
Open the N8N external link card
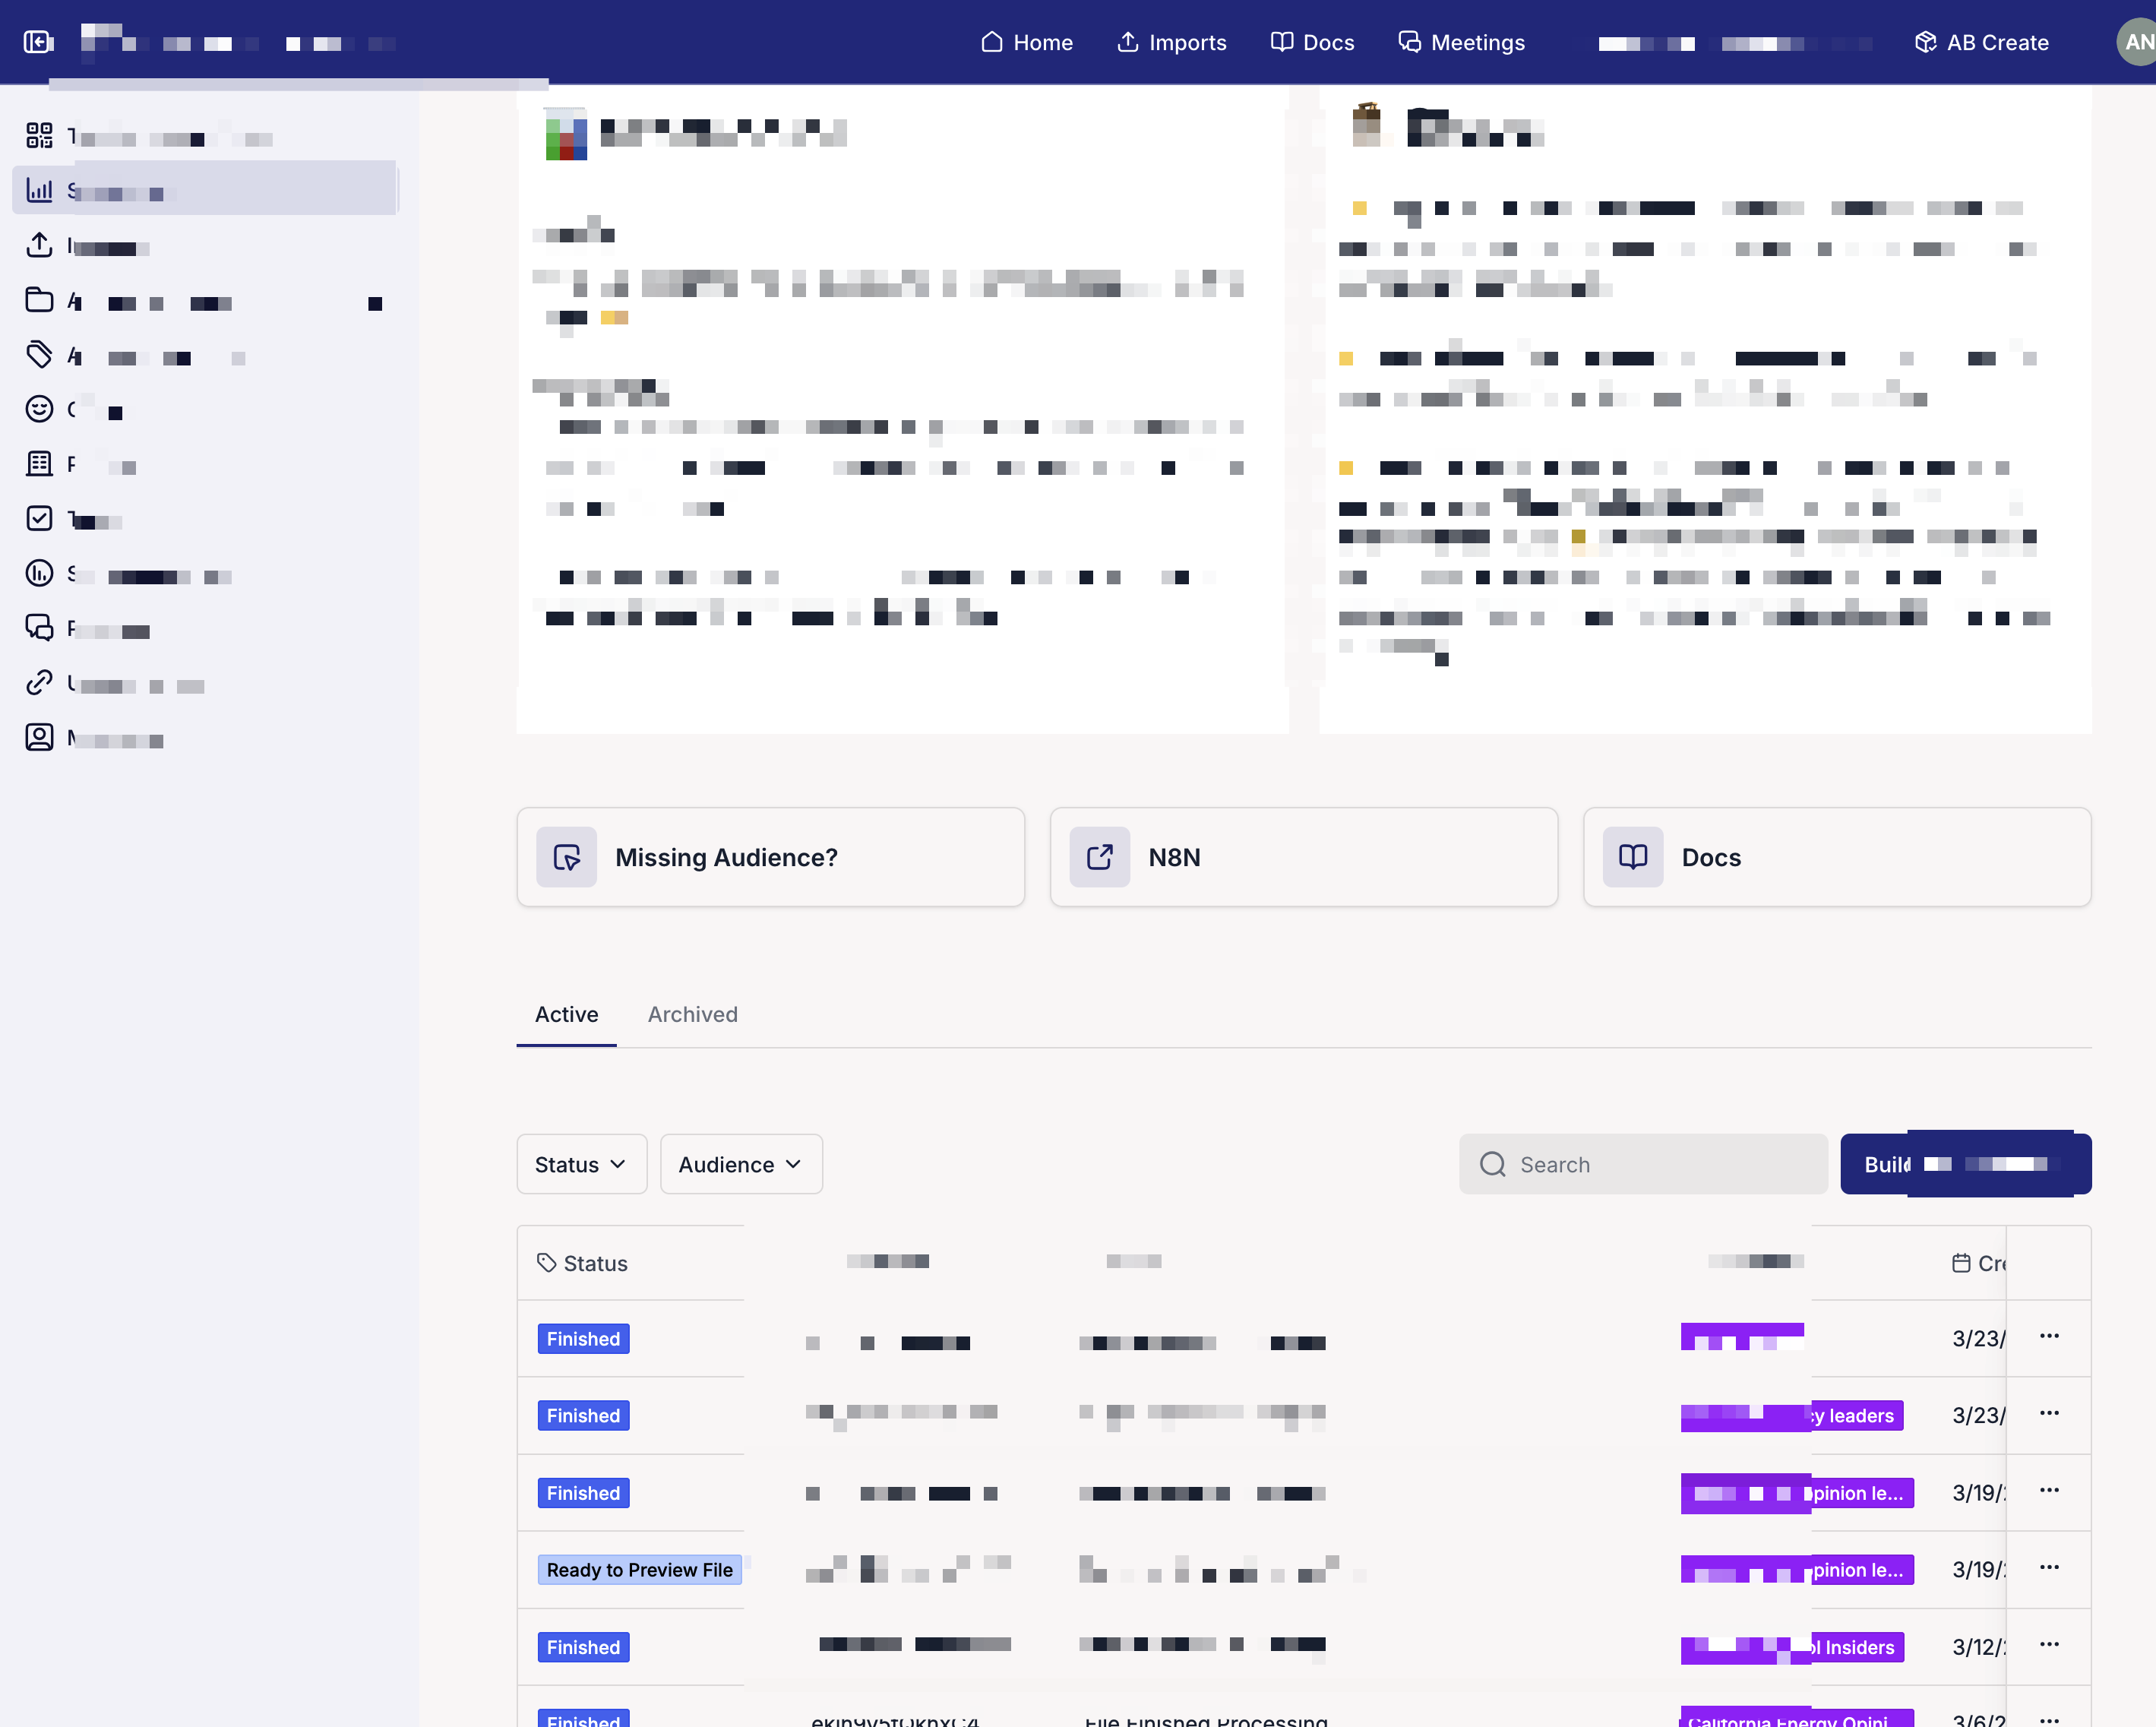pyautogui.click(x=1303, y=857)
